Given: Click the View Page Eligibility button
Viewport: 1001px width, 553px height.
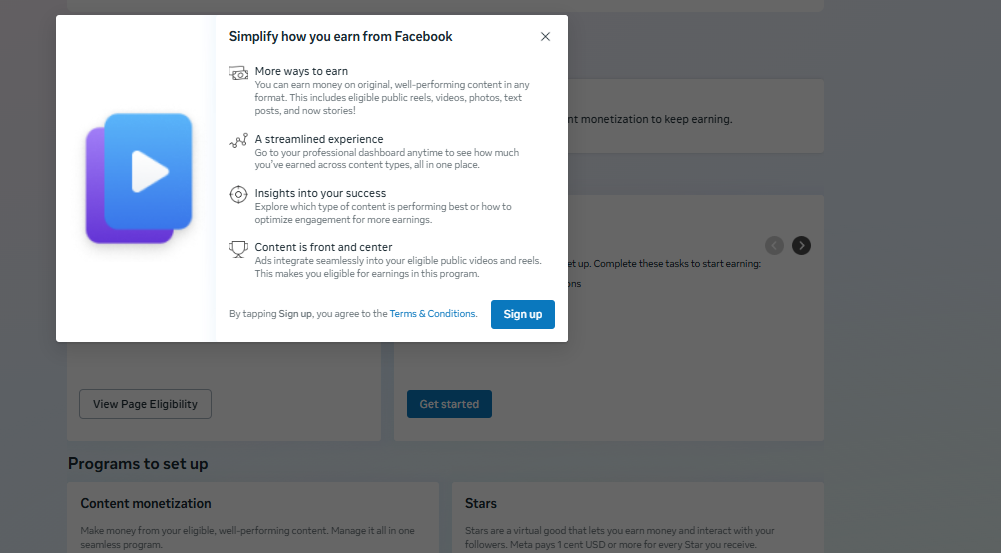Looking at the screenshot, I should tap(145, 404).
